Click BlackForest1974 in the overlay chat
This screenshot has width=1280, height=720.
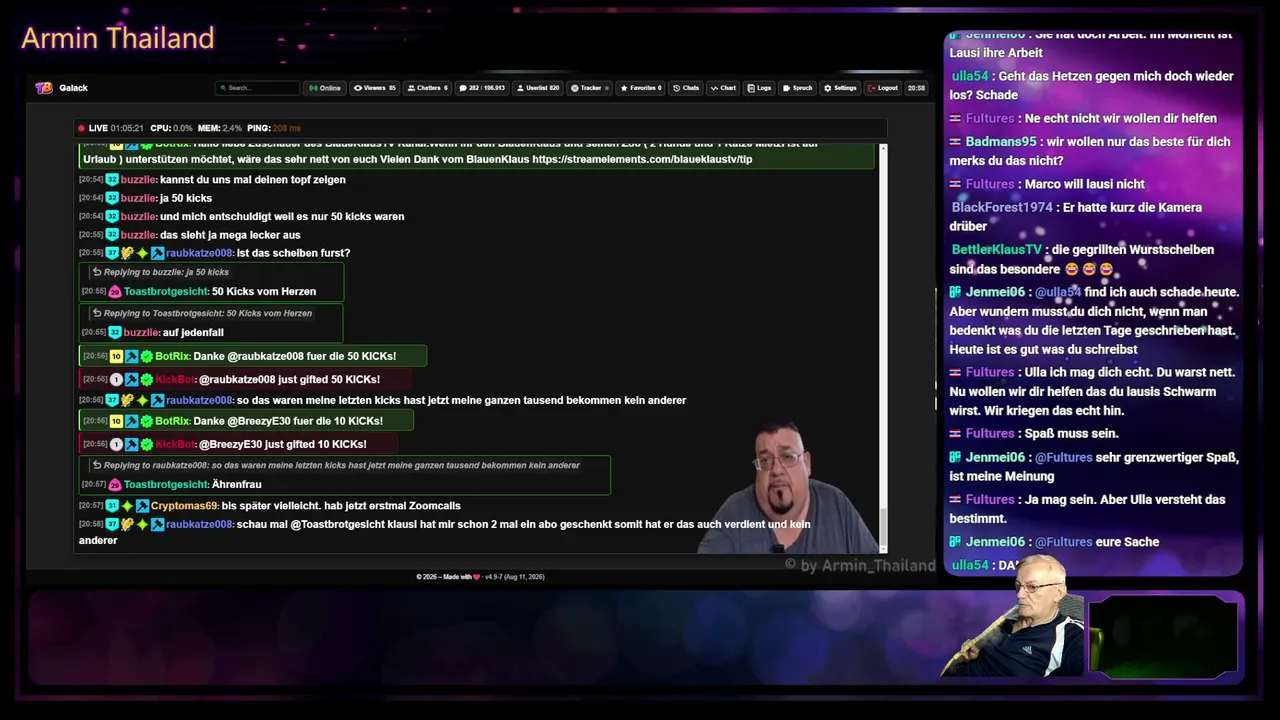(x=1002, y=207)
